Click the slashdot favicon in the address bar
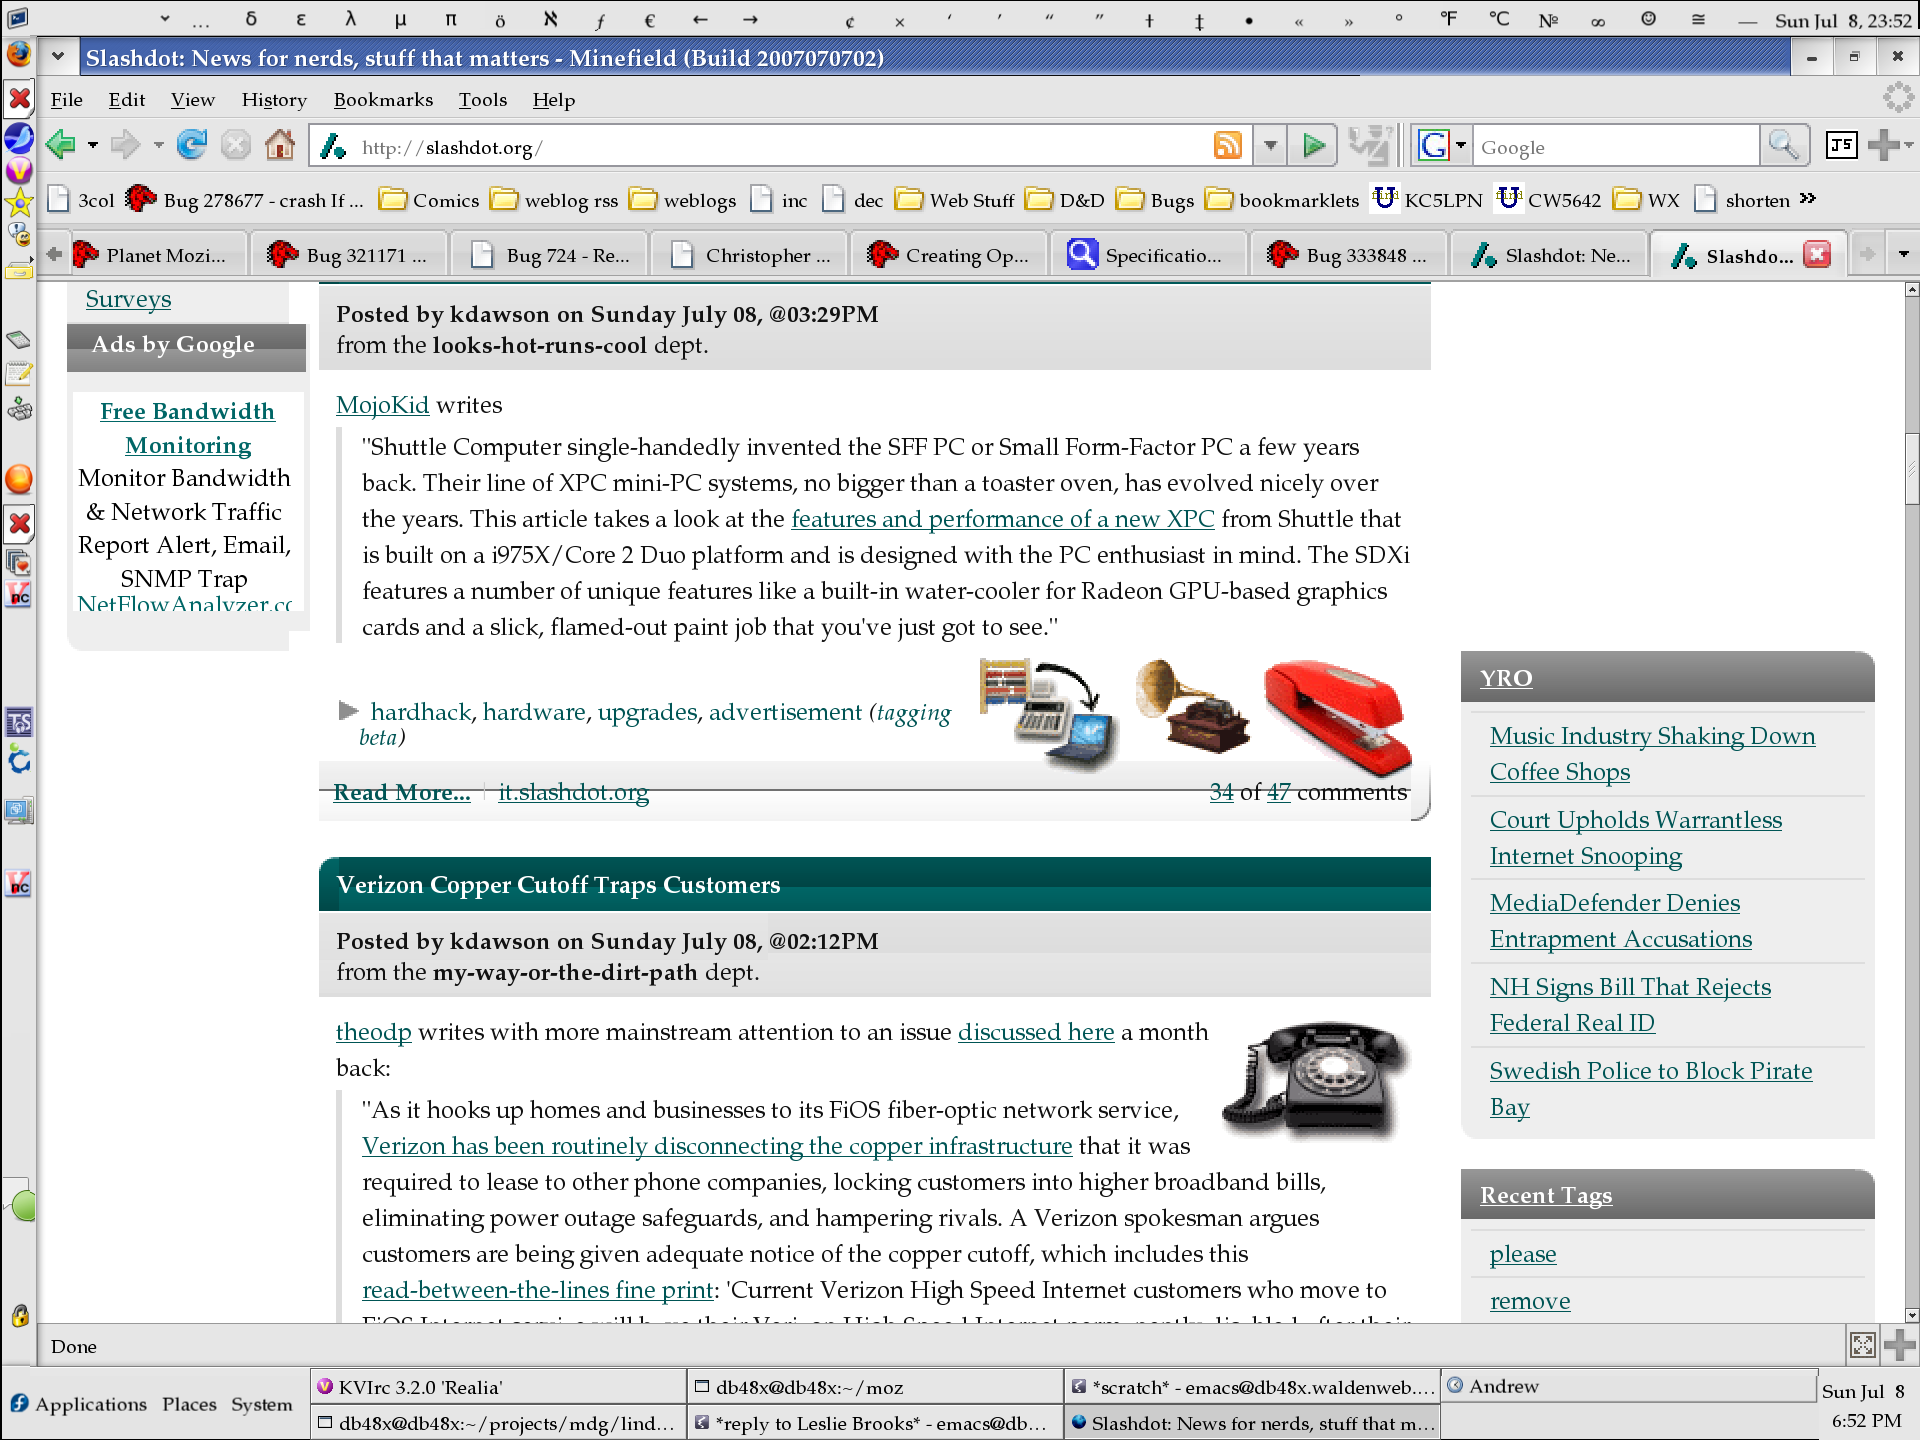 click(333, 147)
